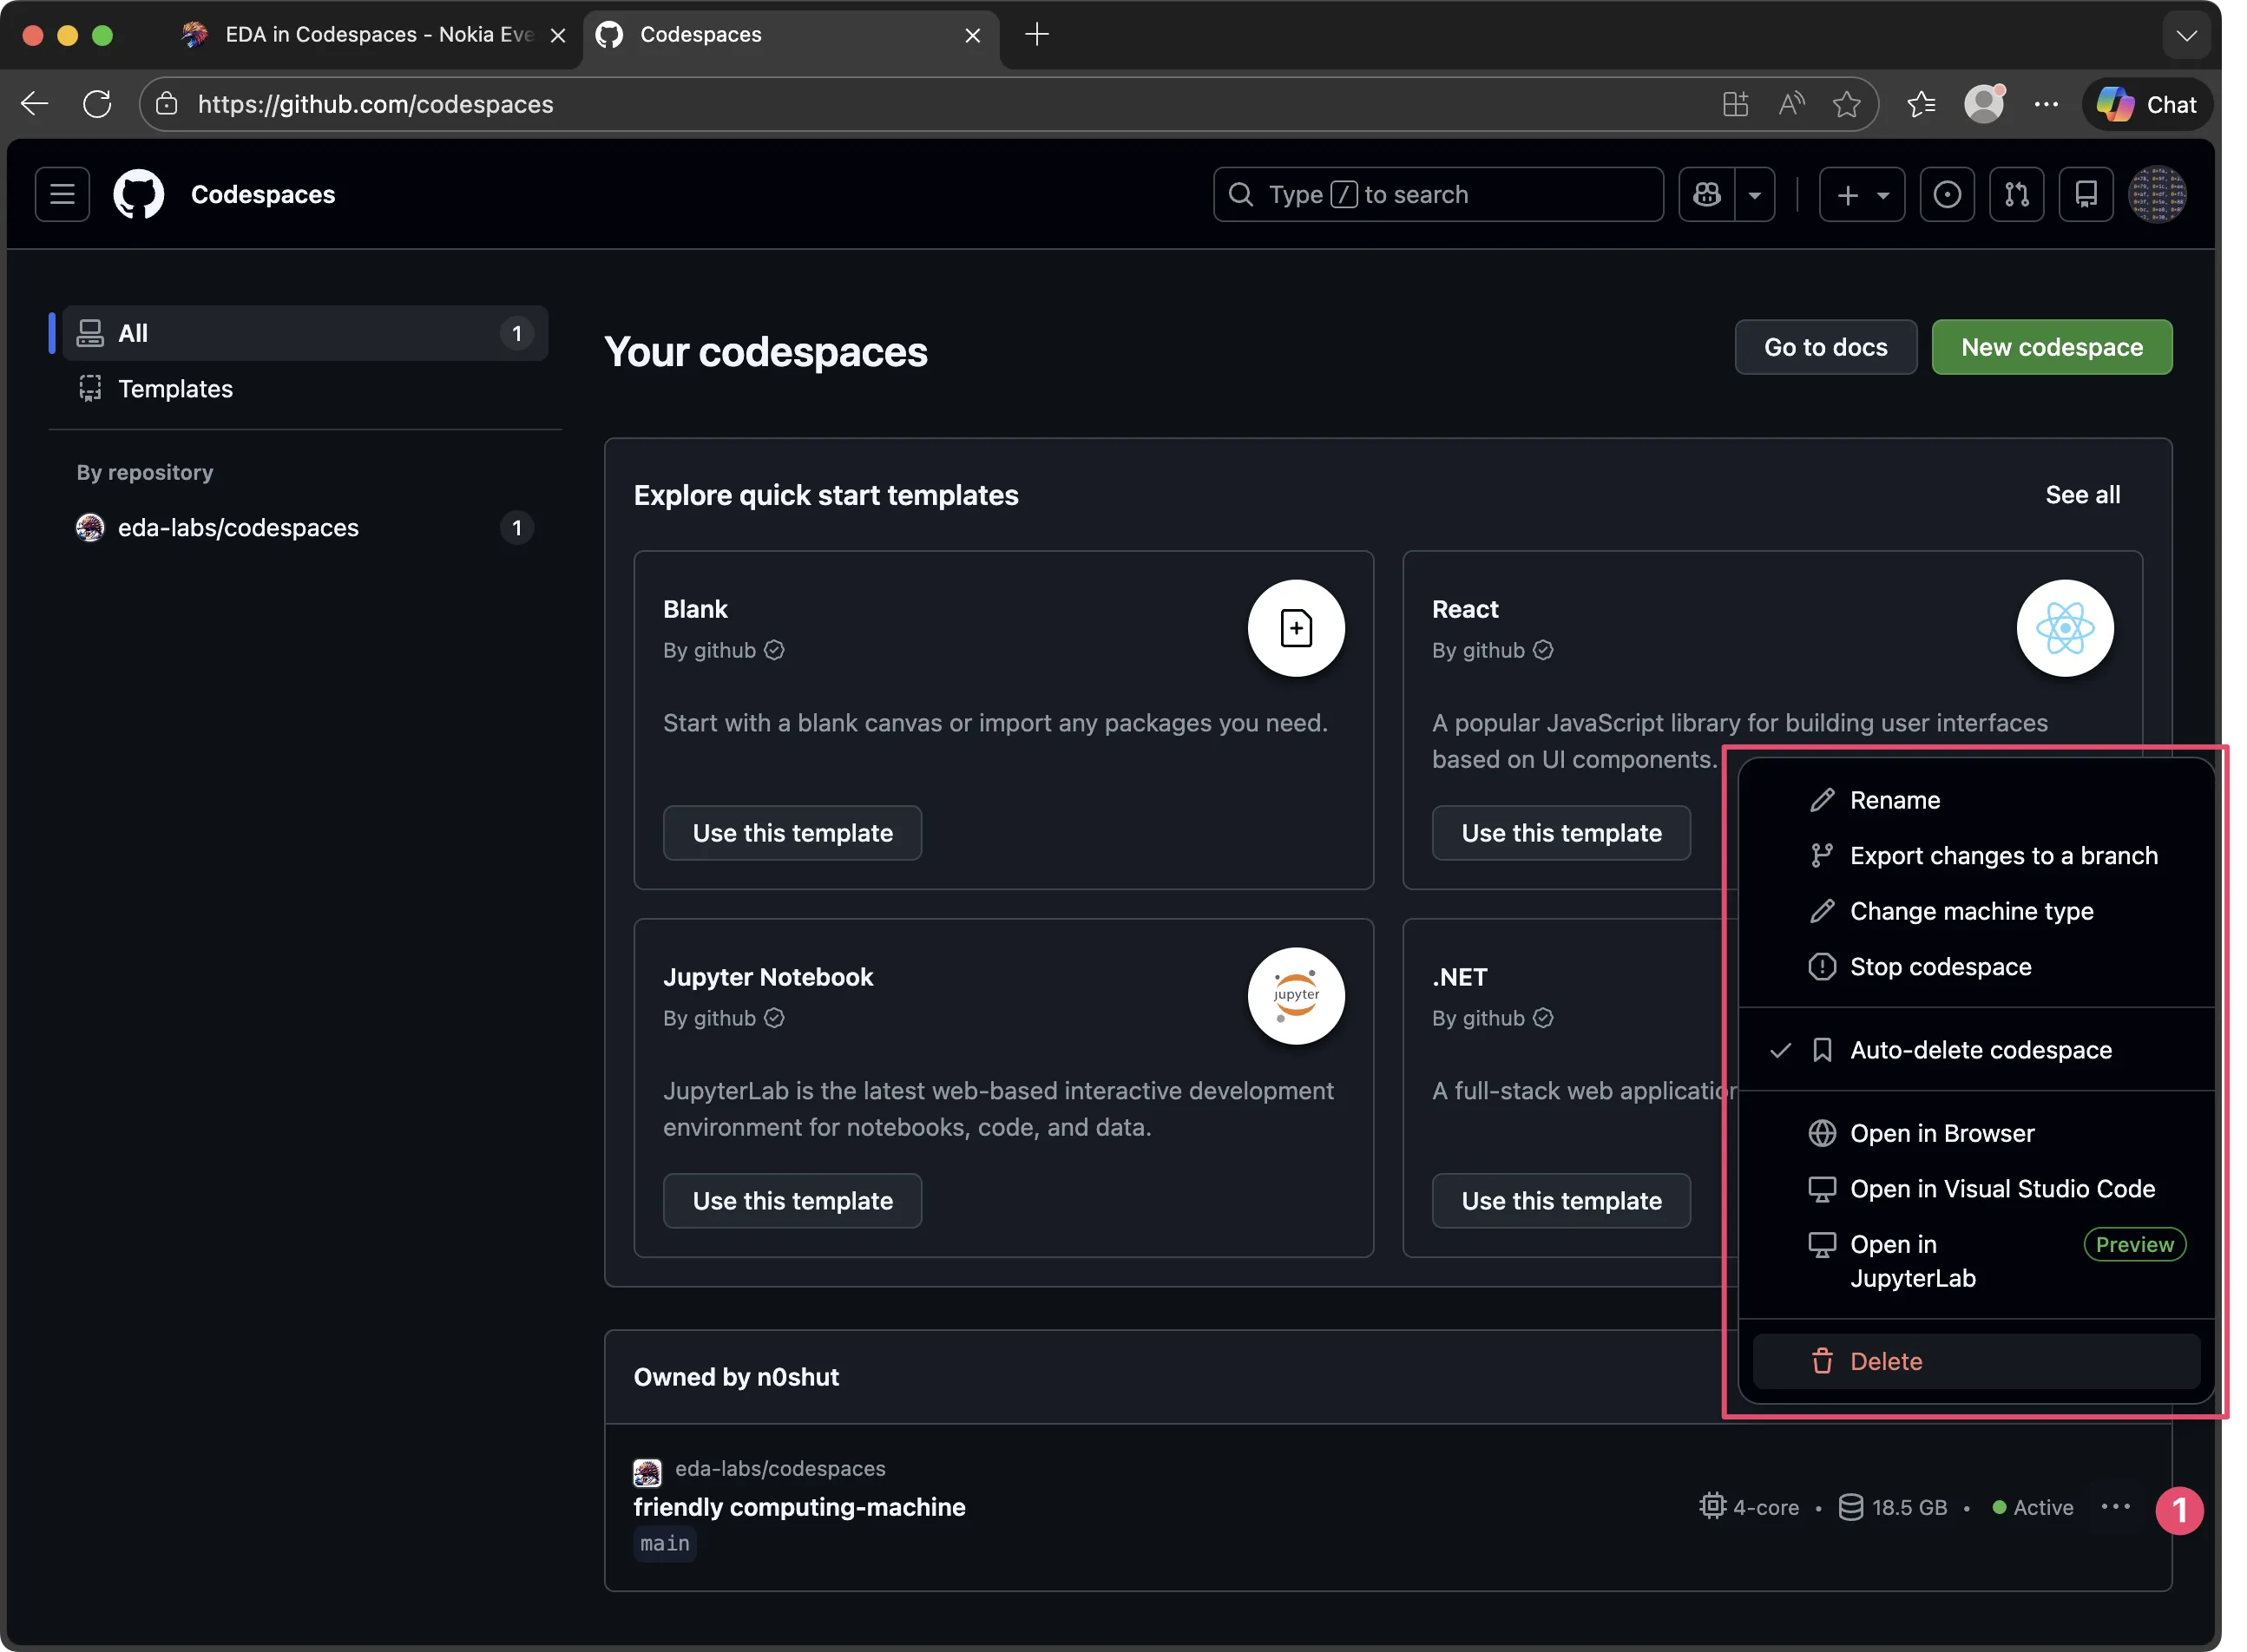Click the Jupyter logo icon
The image size is (2247, 1652).
click(1296, 996)
